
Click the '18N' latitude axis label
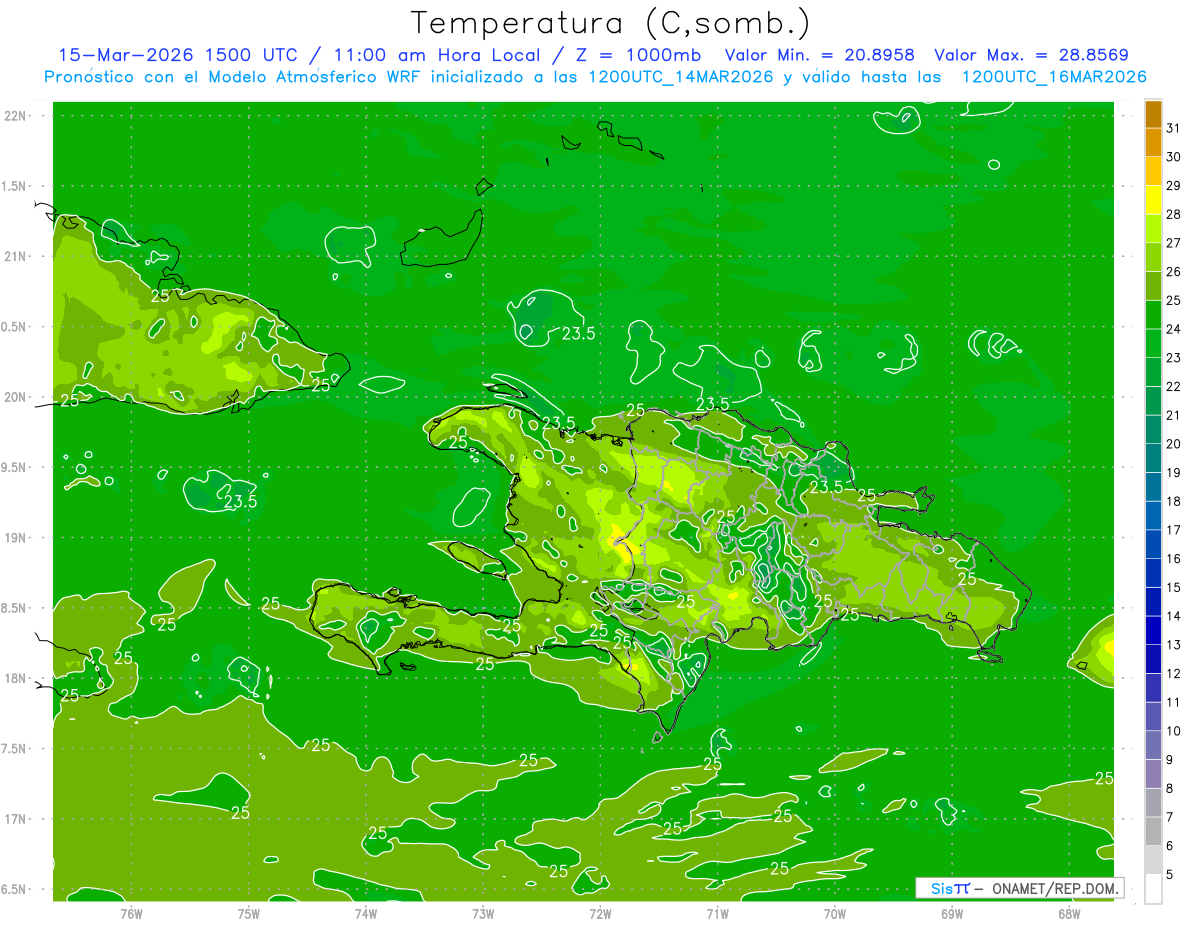pyautogui.click(x=16, y=678)
